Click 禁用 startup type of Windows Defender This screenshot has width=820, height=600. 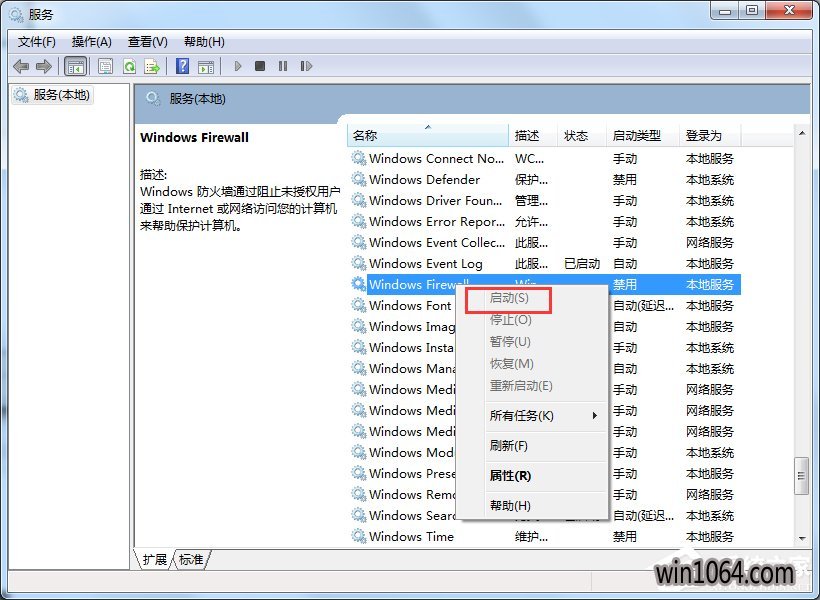(625, 179)
